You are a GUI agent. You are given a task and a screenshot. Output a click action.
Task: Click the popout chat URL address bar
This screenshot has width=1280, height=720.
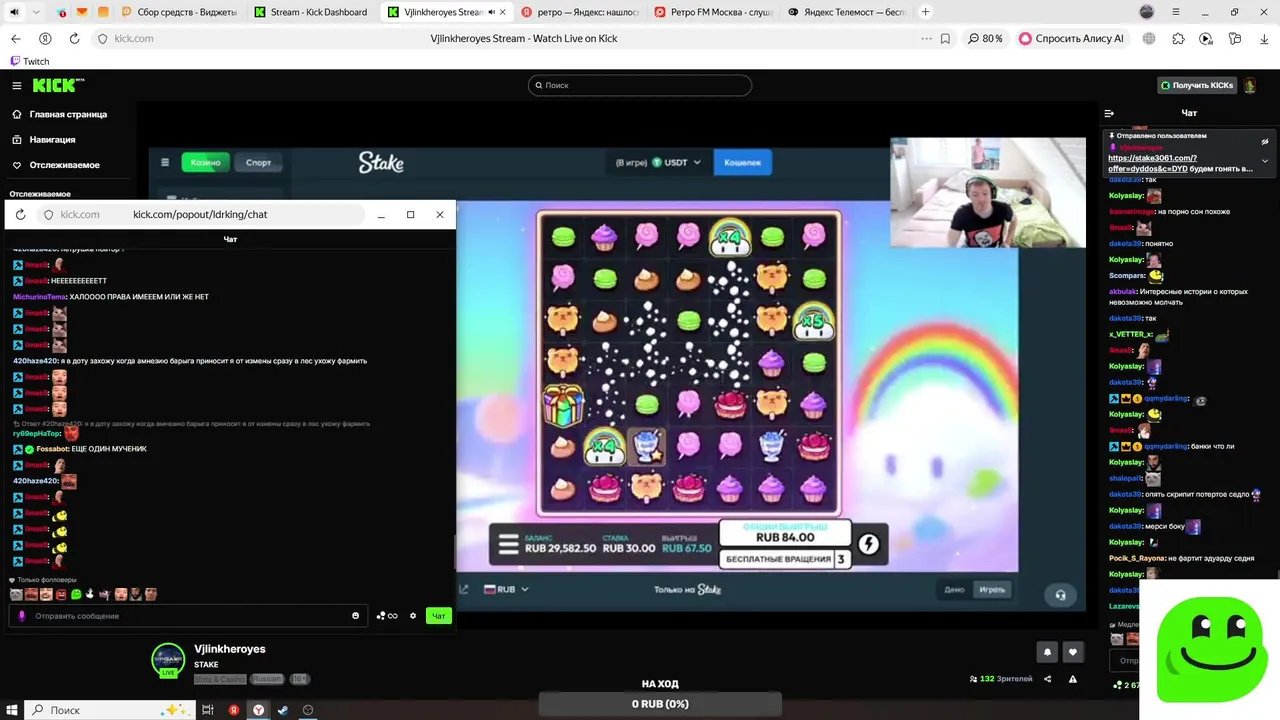click(x=200, y=214)
